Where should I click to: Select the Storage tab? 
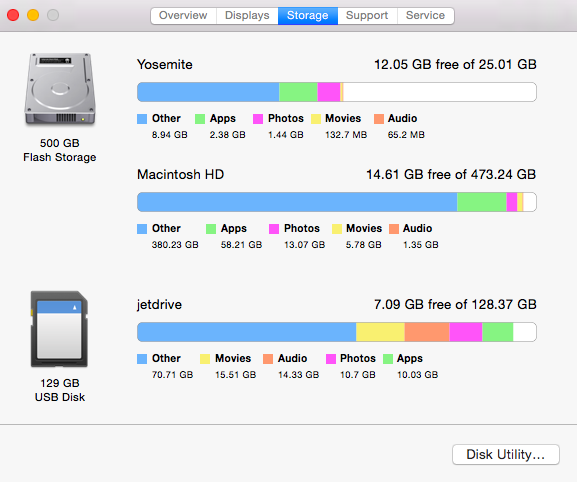pyautogui.click(x=308, y=16)
